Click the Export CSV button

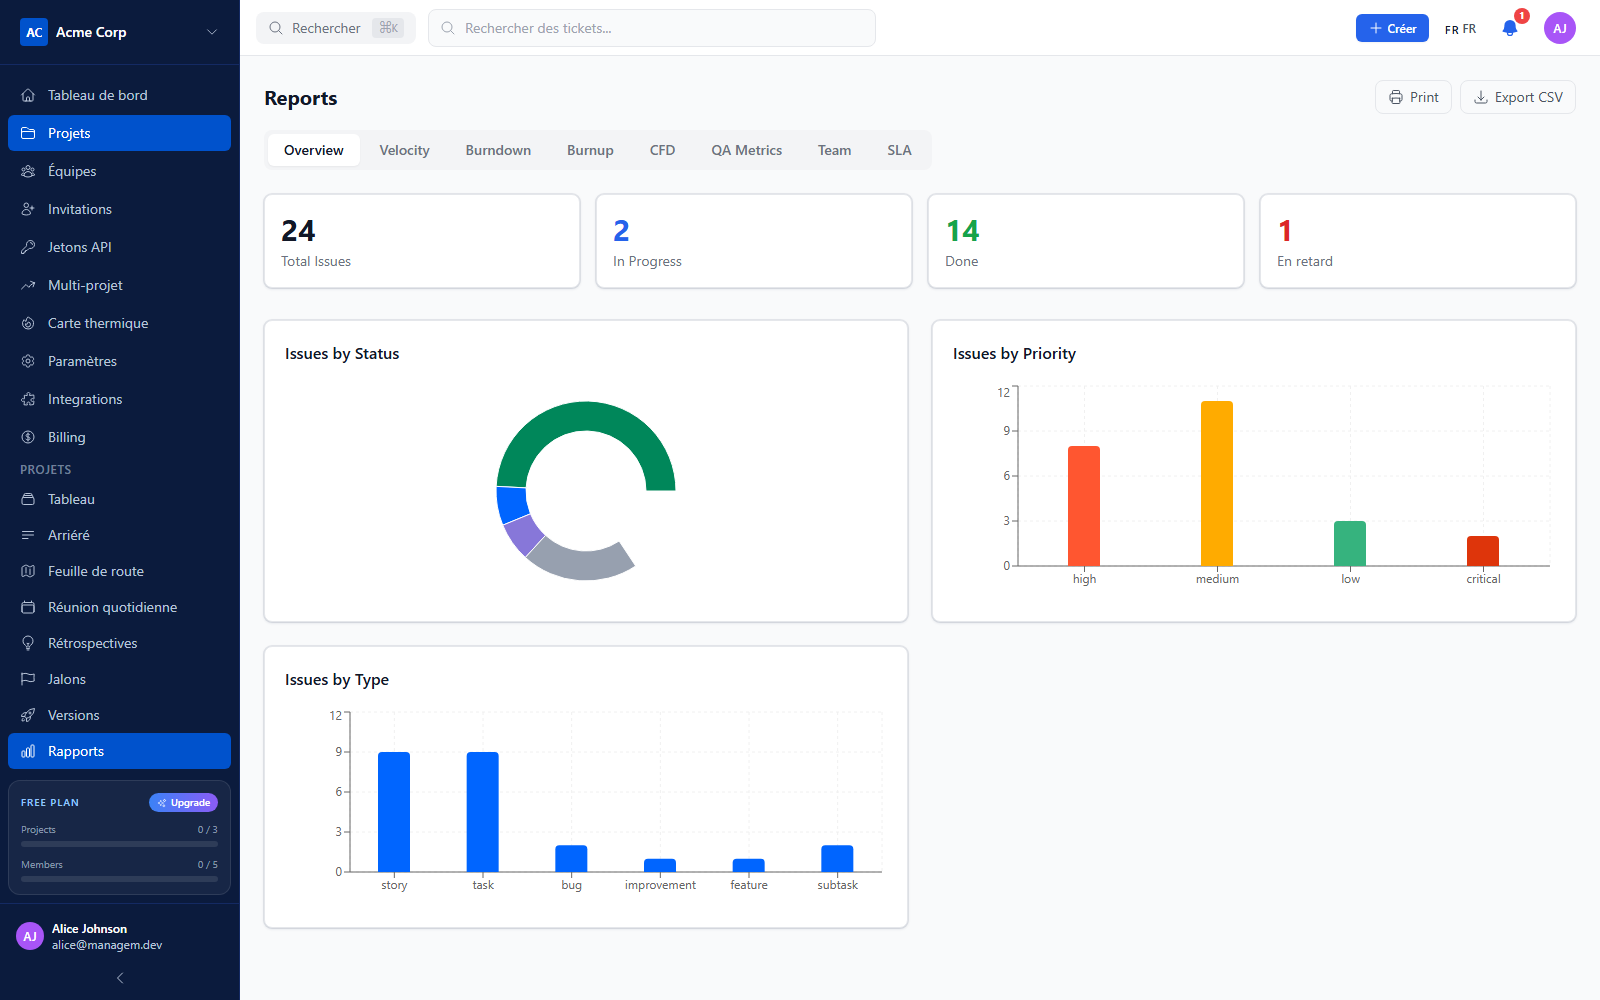pos(1518,97)
